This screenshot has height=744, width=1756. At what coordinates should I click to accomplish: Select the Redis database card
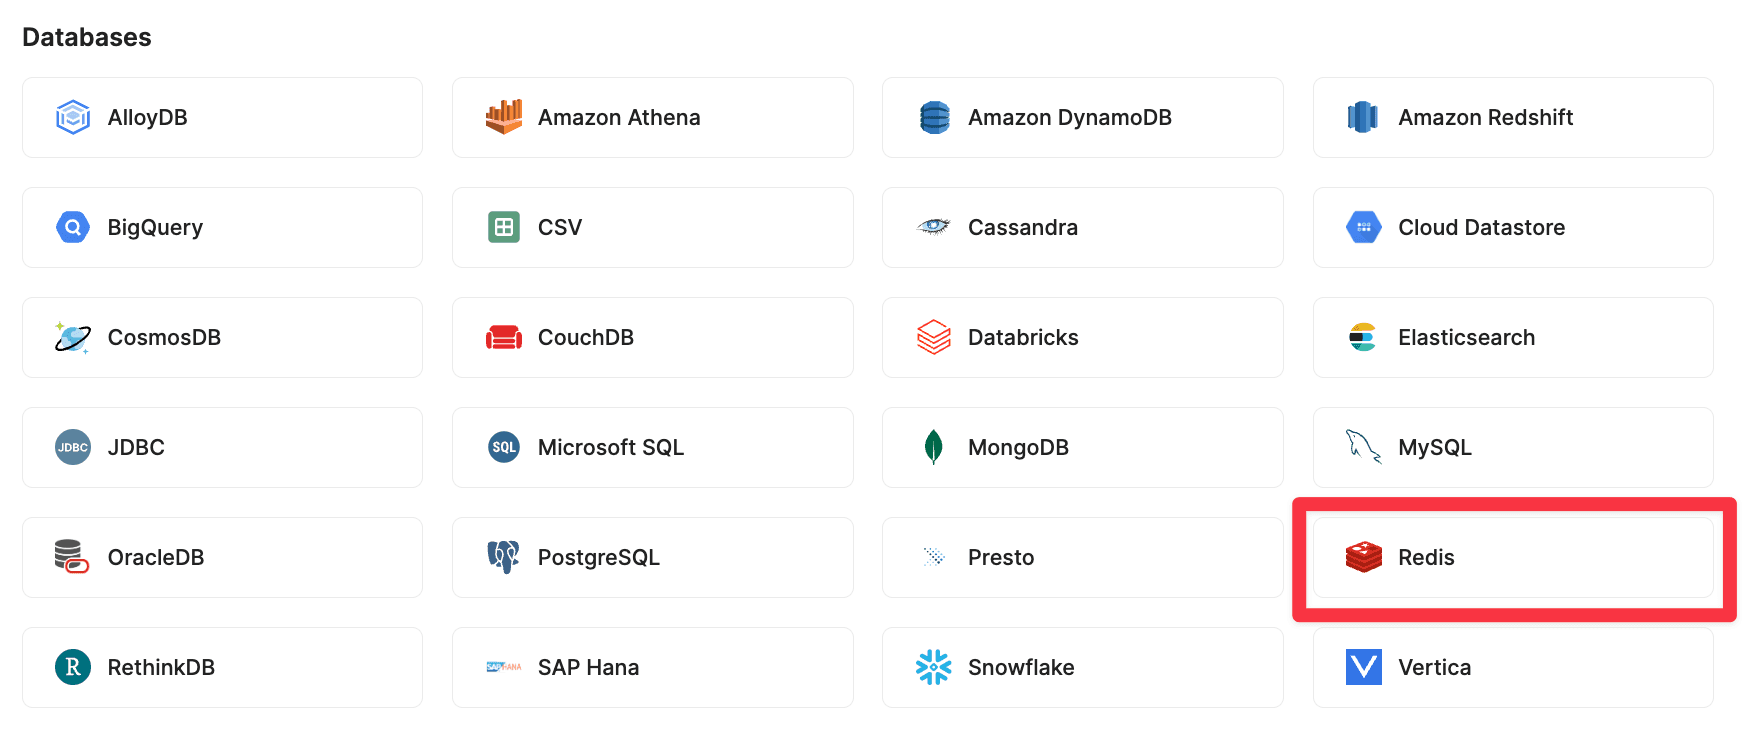(x=1512, y=557)
